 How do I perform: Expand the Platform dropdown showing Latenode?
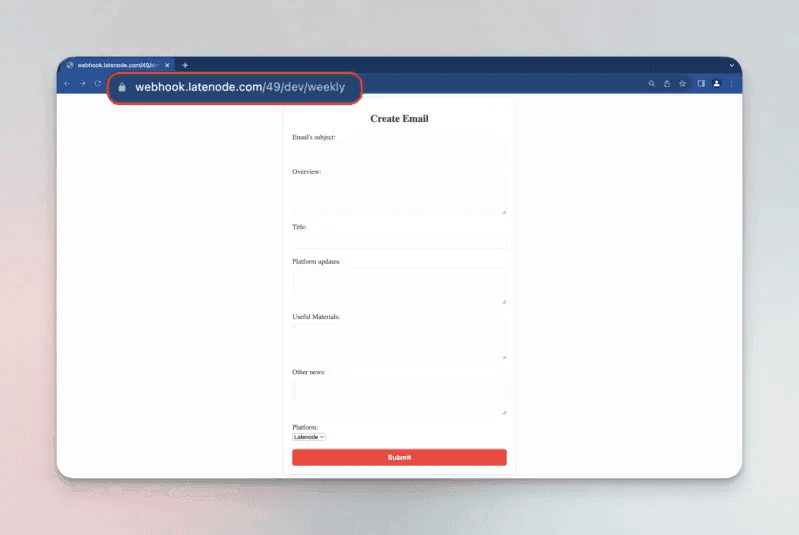[x=309, y=437]
